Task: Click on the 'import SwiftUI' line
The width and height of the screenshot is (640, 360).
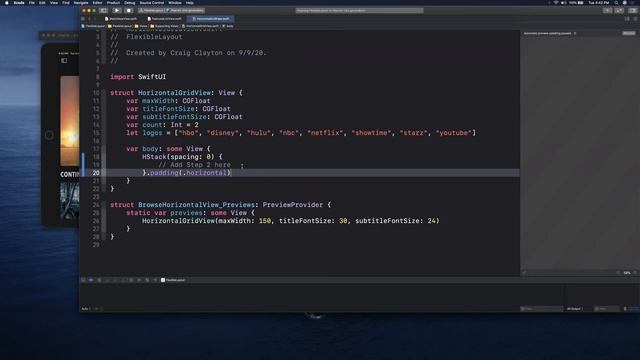Action: [x=138, y=77]
